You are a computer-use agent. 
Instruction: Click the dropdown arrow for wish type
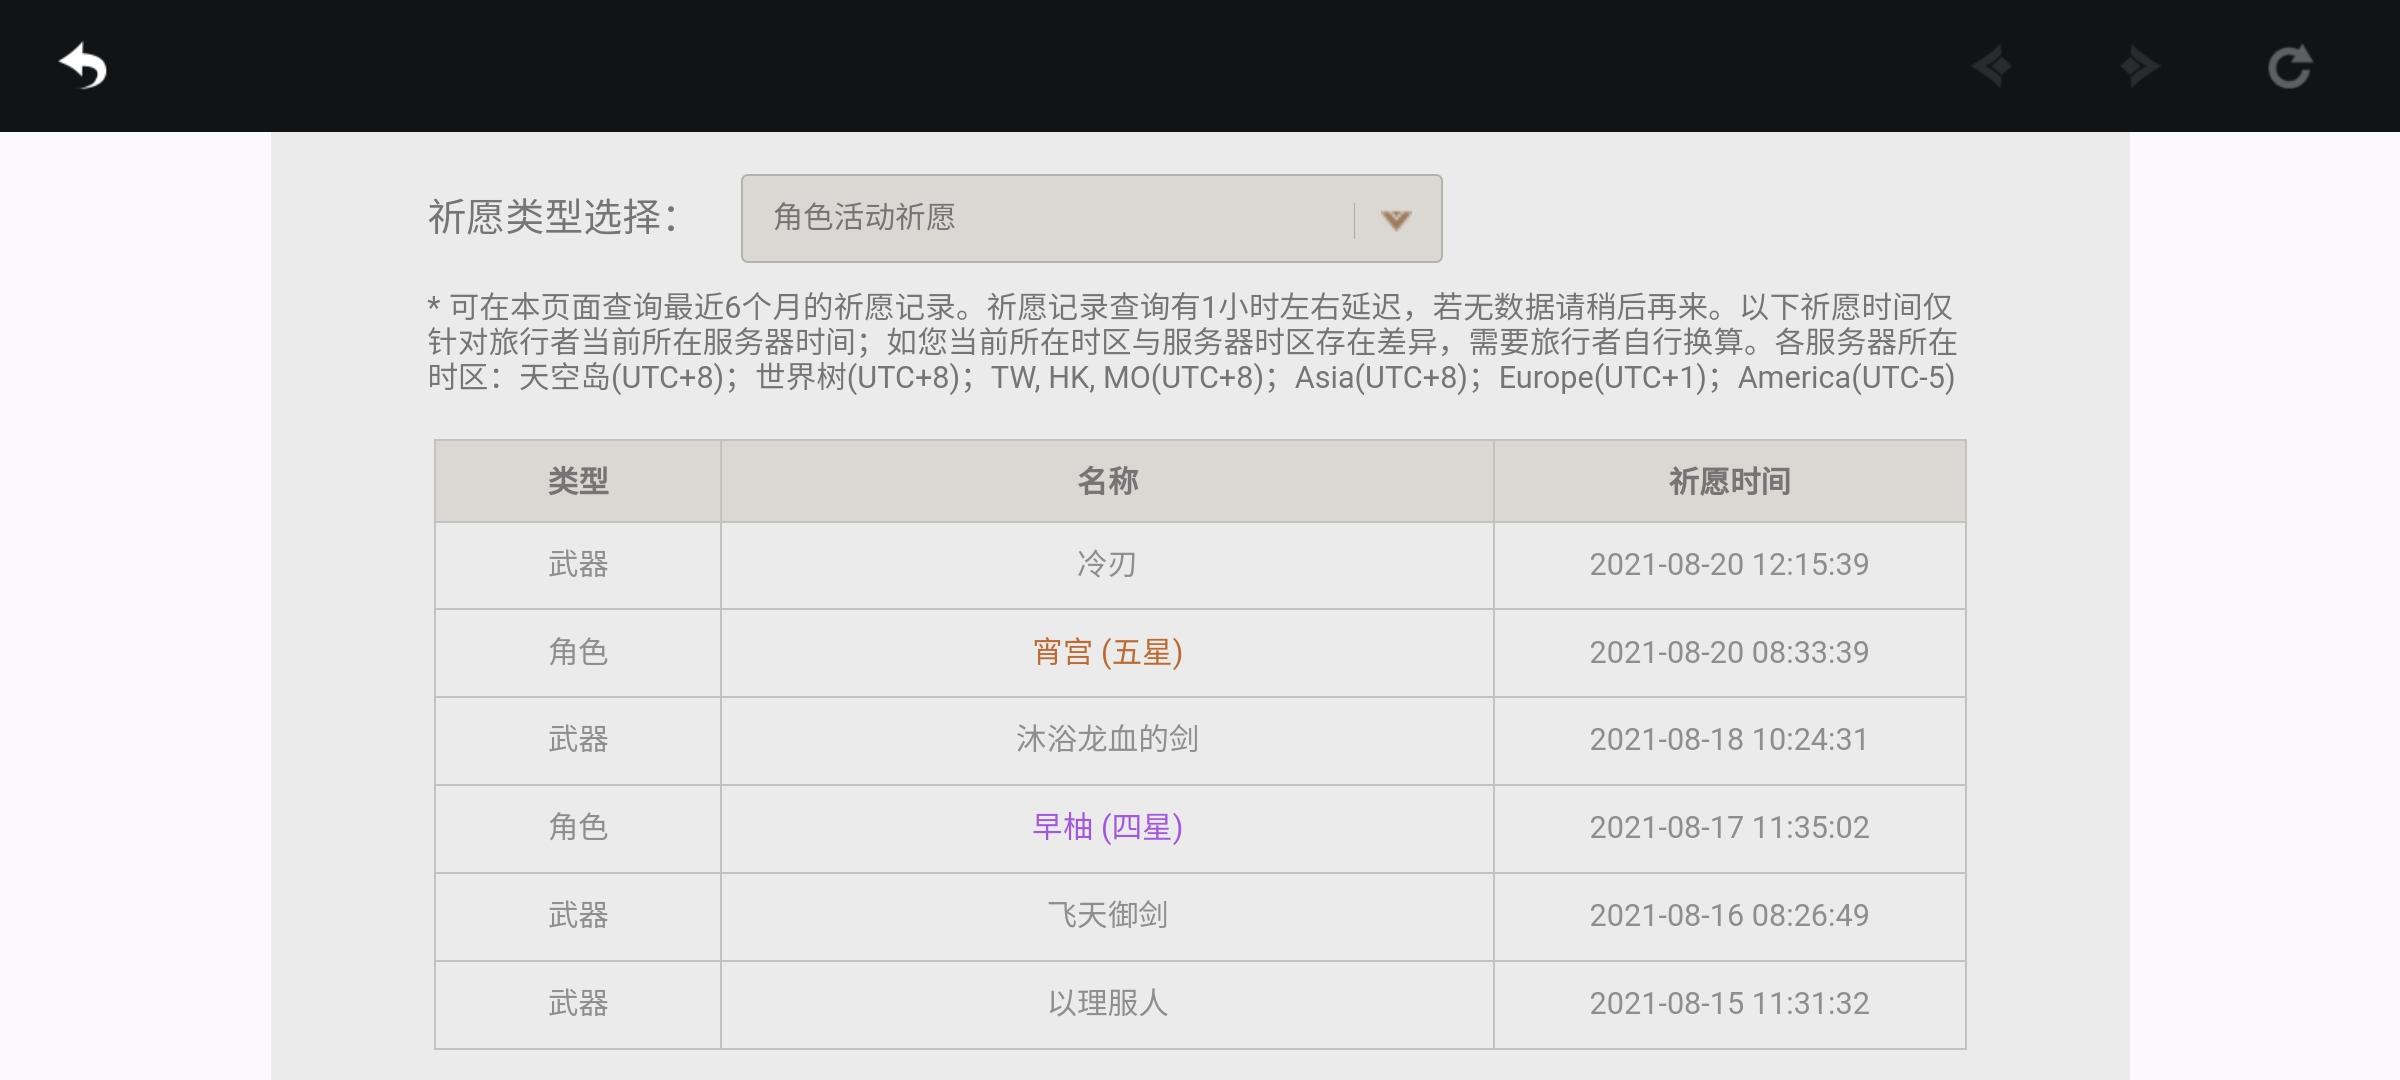[1396, 219]
